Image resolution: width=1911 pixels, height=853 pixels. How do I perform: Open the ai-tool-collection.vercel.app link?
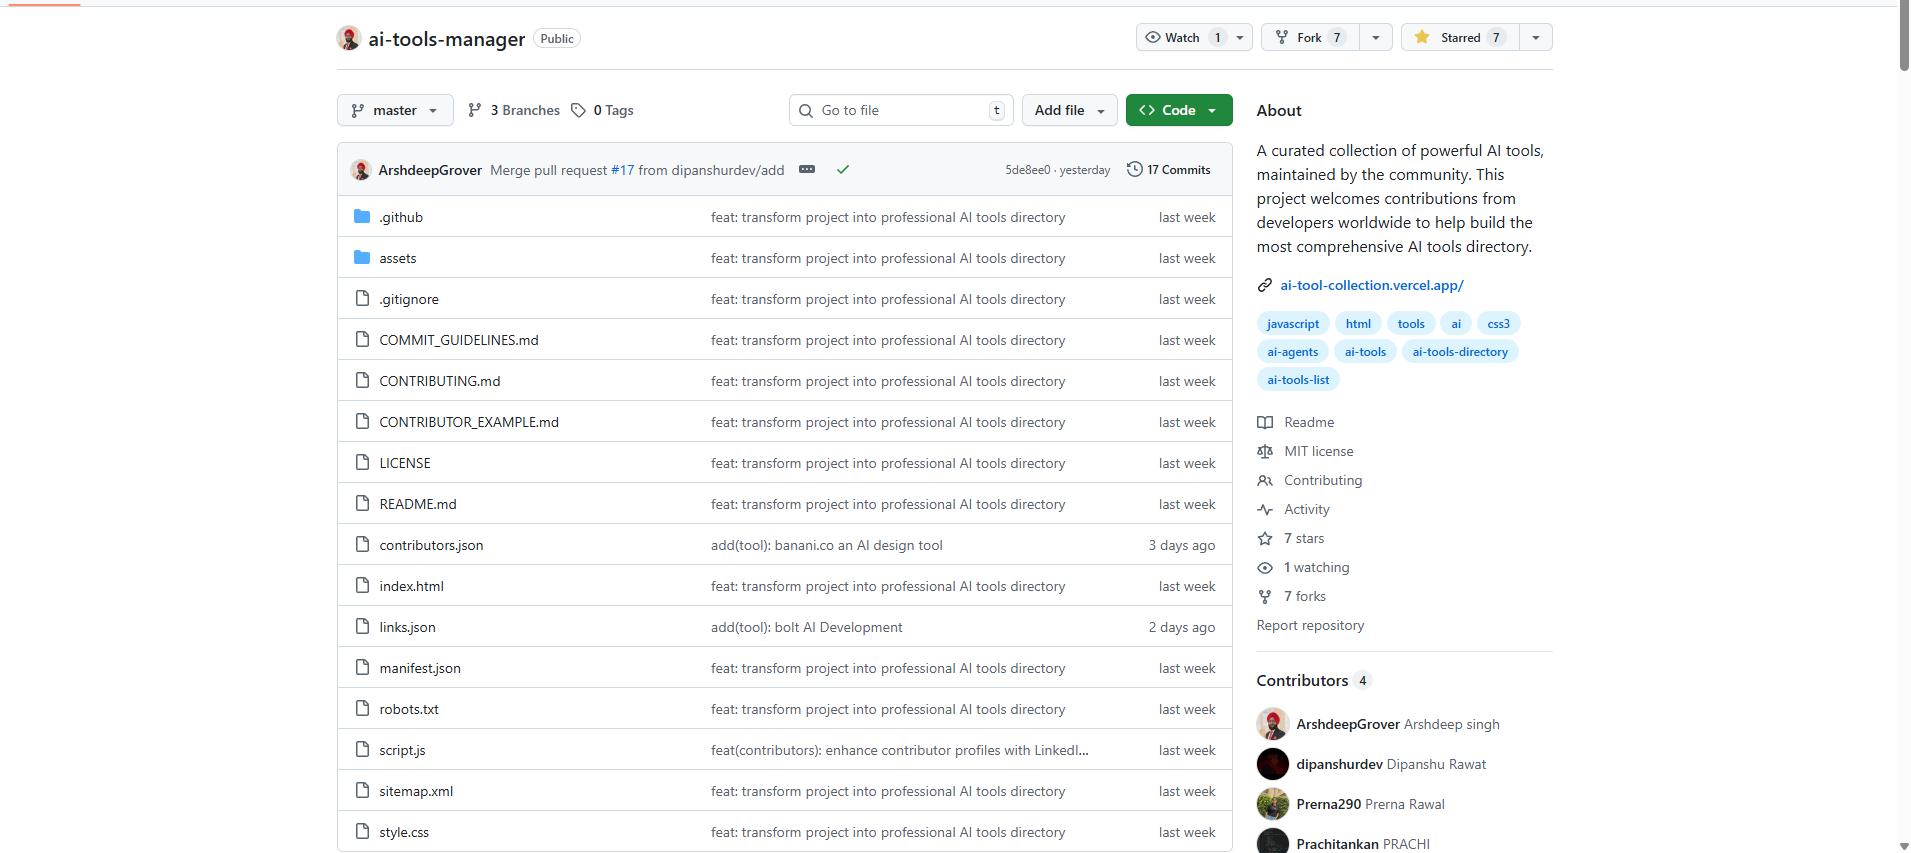click(1371, 285)
